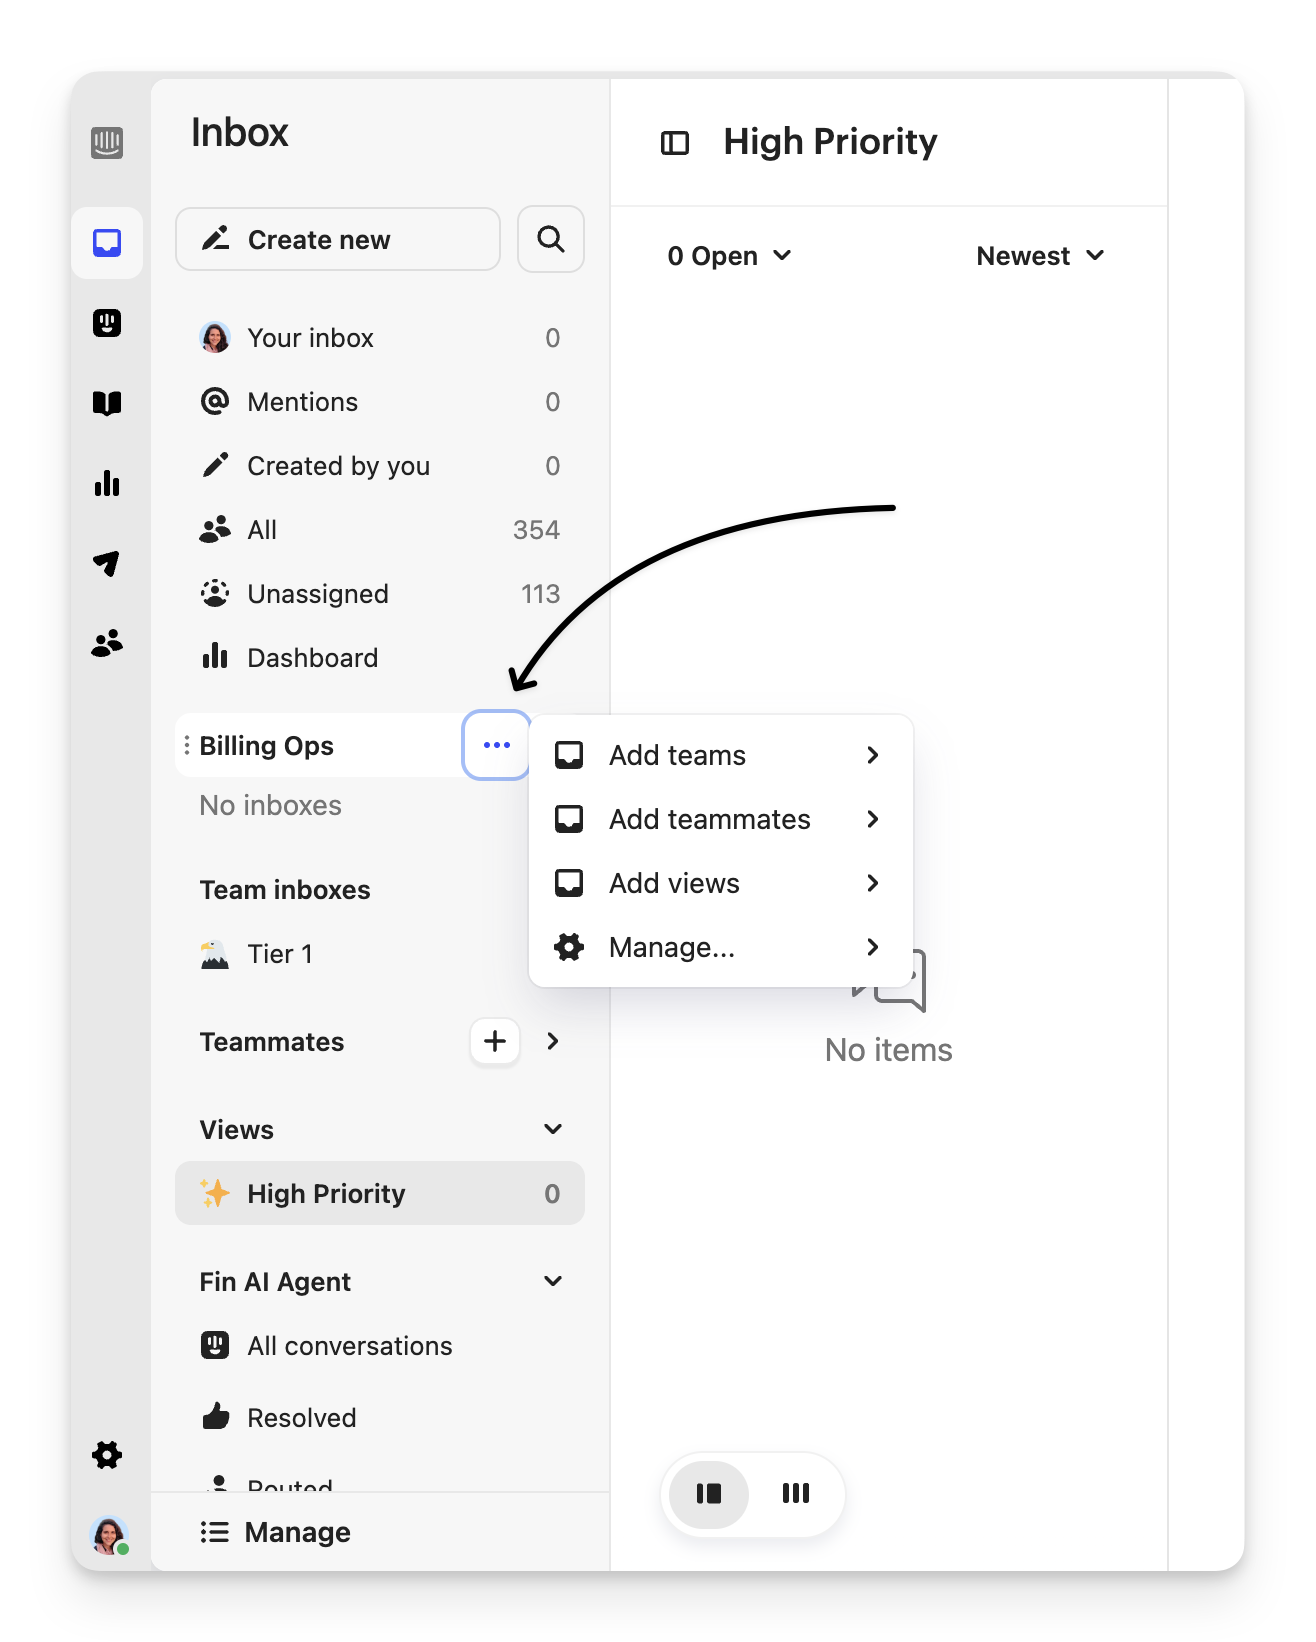This screenshot has width=1316, height=1642.
Task: Toggle the sidebar panel next to High Priority
Action: click(675, 143)
